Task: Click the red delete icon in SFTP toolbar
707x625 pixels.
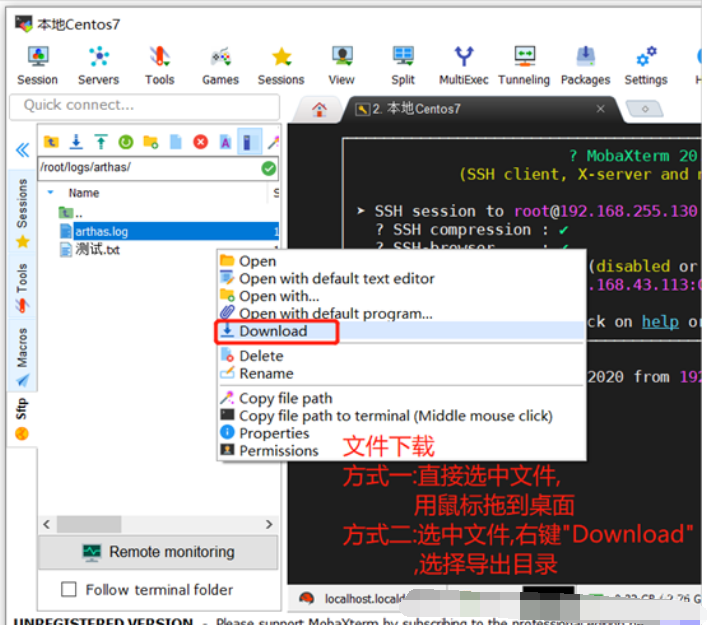Action: point(200,143)
